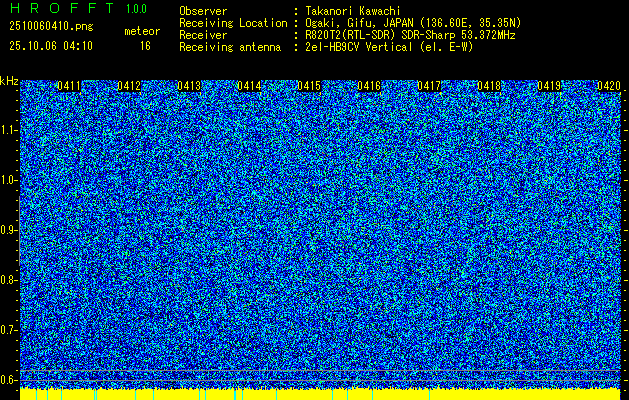Image resolution: width=629 pixels, height=400 pixels.
Task: Click the HROFFT title text
Action: point(62,8)
